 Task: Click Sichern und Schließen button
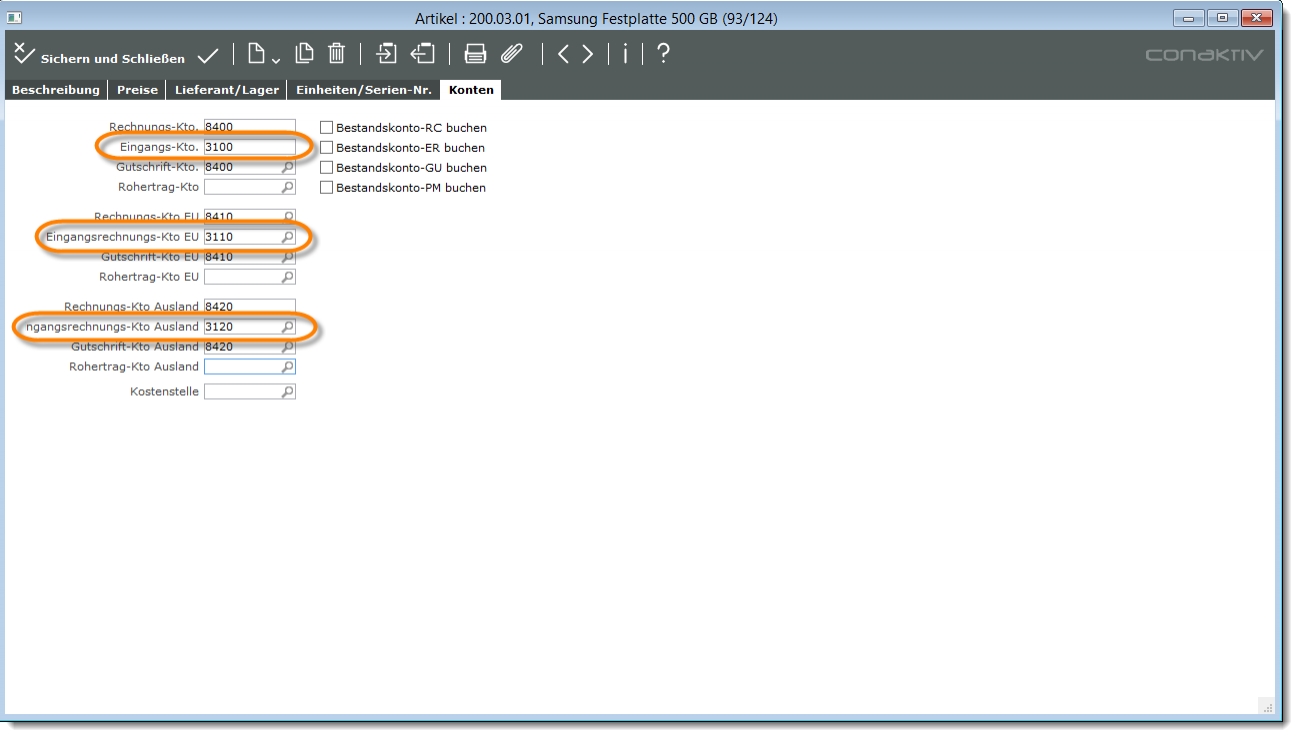click(100, 57)
